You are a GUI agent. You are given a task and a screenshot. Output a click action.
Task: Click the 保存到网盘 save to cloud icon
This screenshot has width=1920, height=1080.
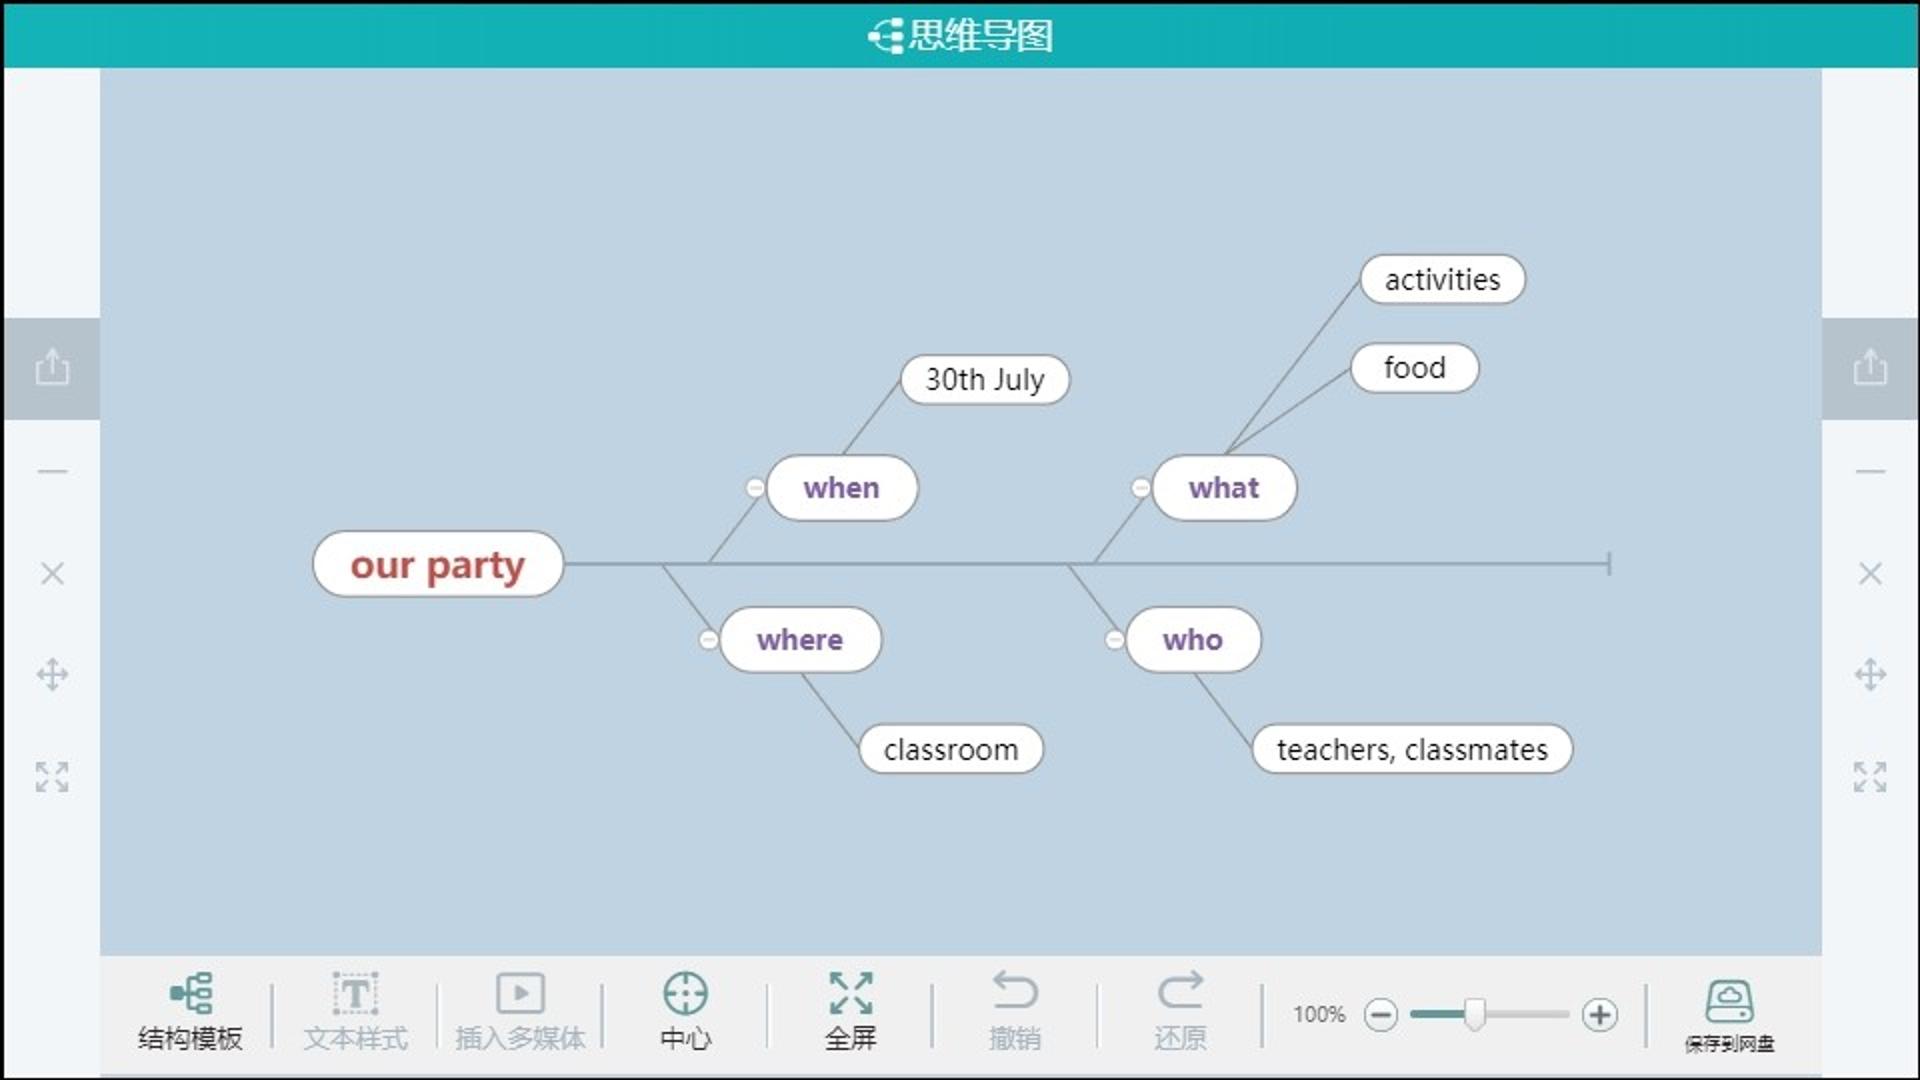(x=1729, y=1001)
